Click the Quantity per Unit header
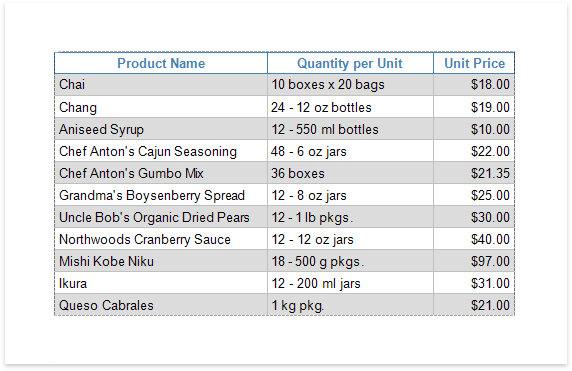The image size is (572, 371). [x=350, y=63]
